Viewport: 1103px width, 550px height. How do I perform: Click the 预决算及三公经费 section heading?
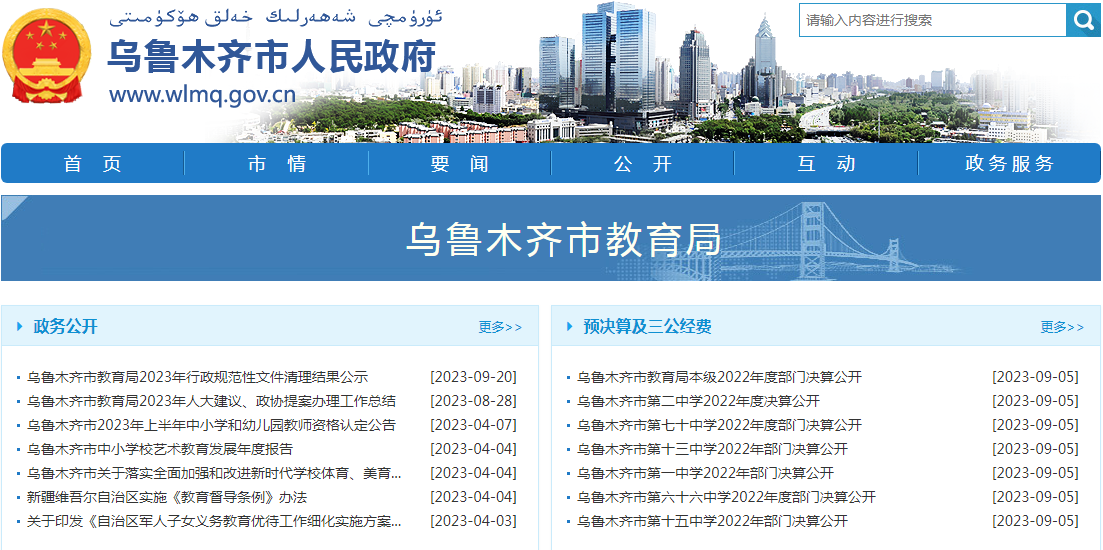[647, 326]
